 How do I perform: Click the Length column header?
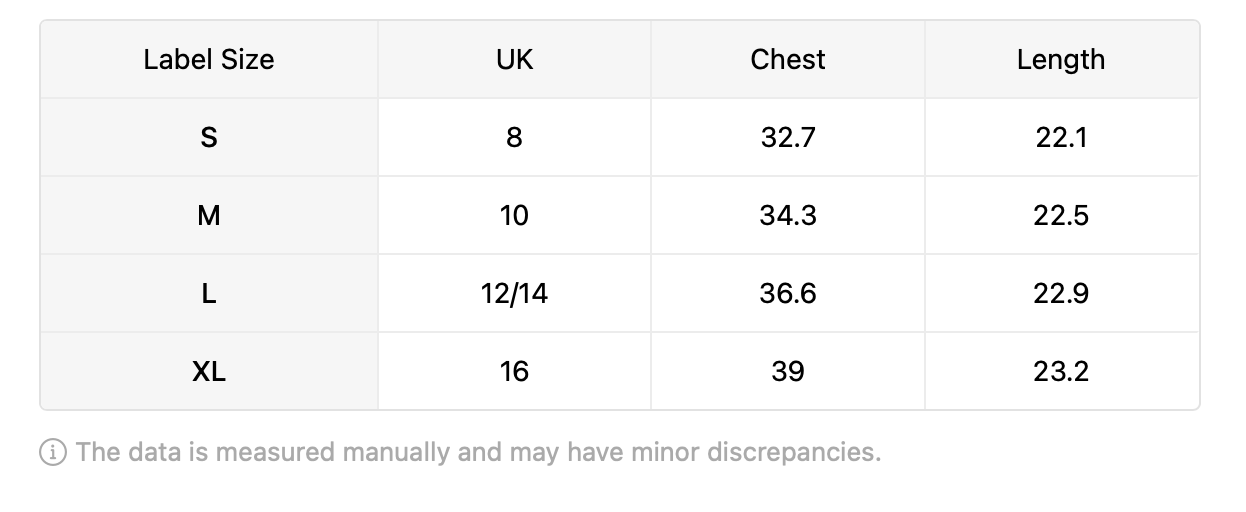[x=1061, y=59]
